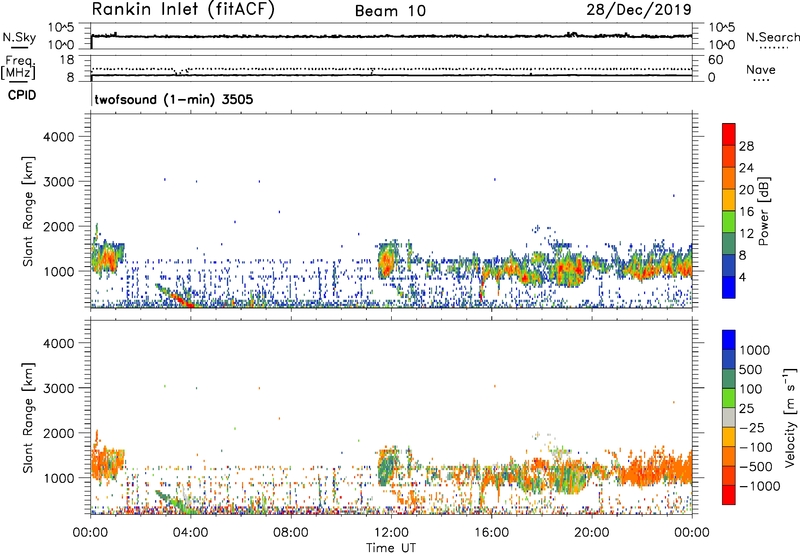Click the -100 label on velocity colorbar
The image size is (800, 554).
coord(756,447)
